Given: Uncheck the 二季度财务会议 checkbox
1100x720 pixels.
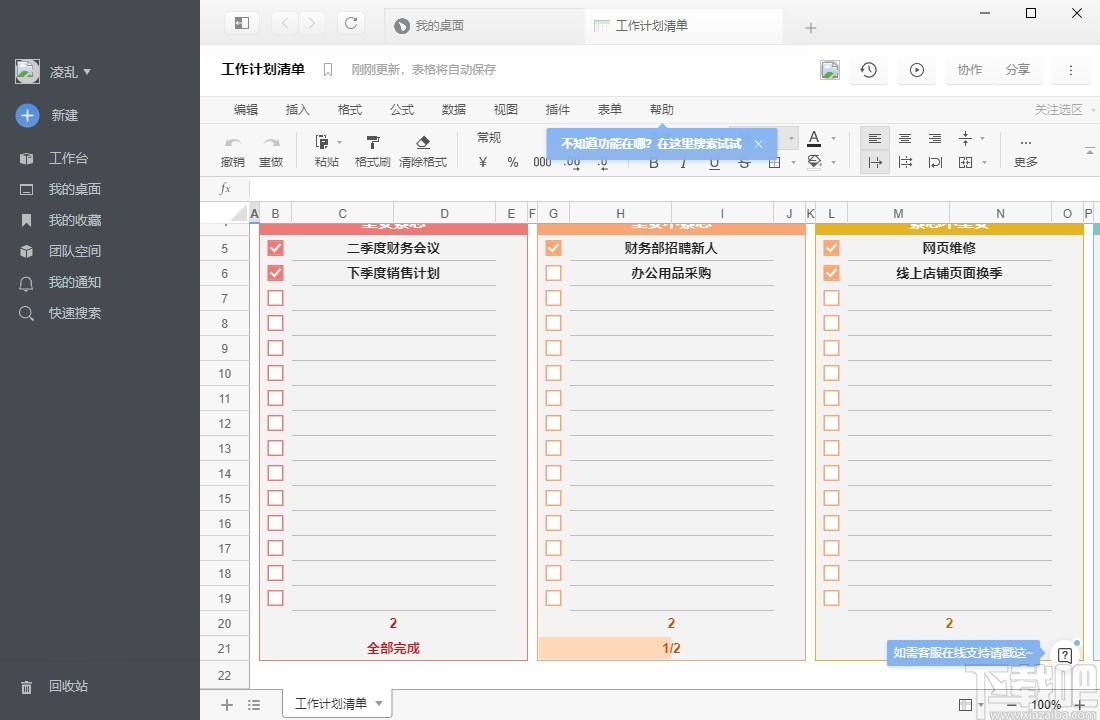Looking at the screenshot, I should [x=275, y=247].
